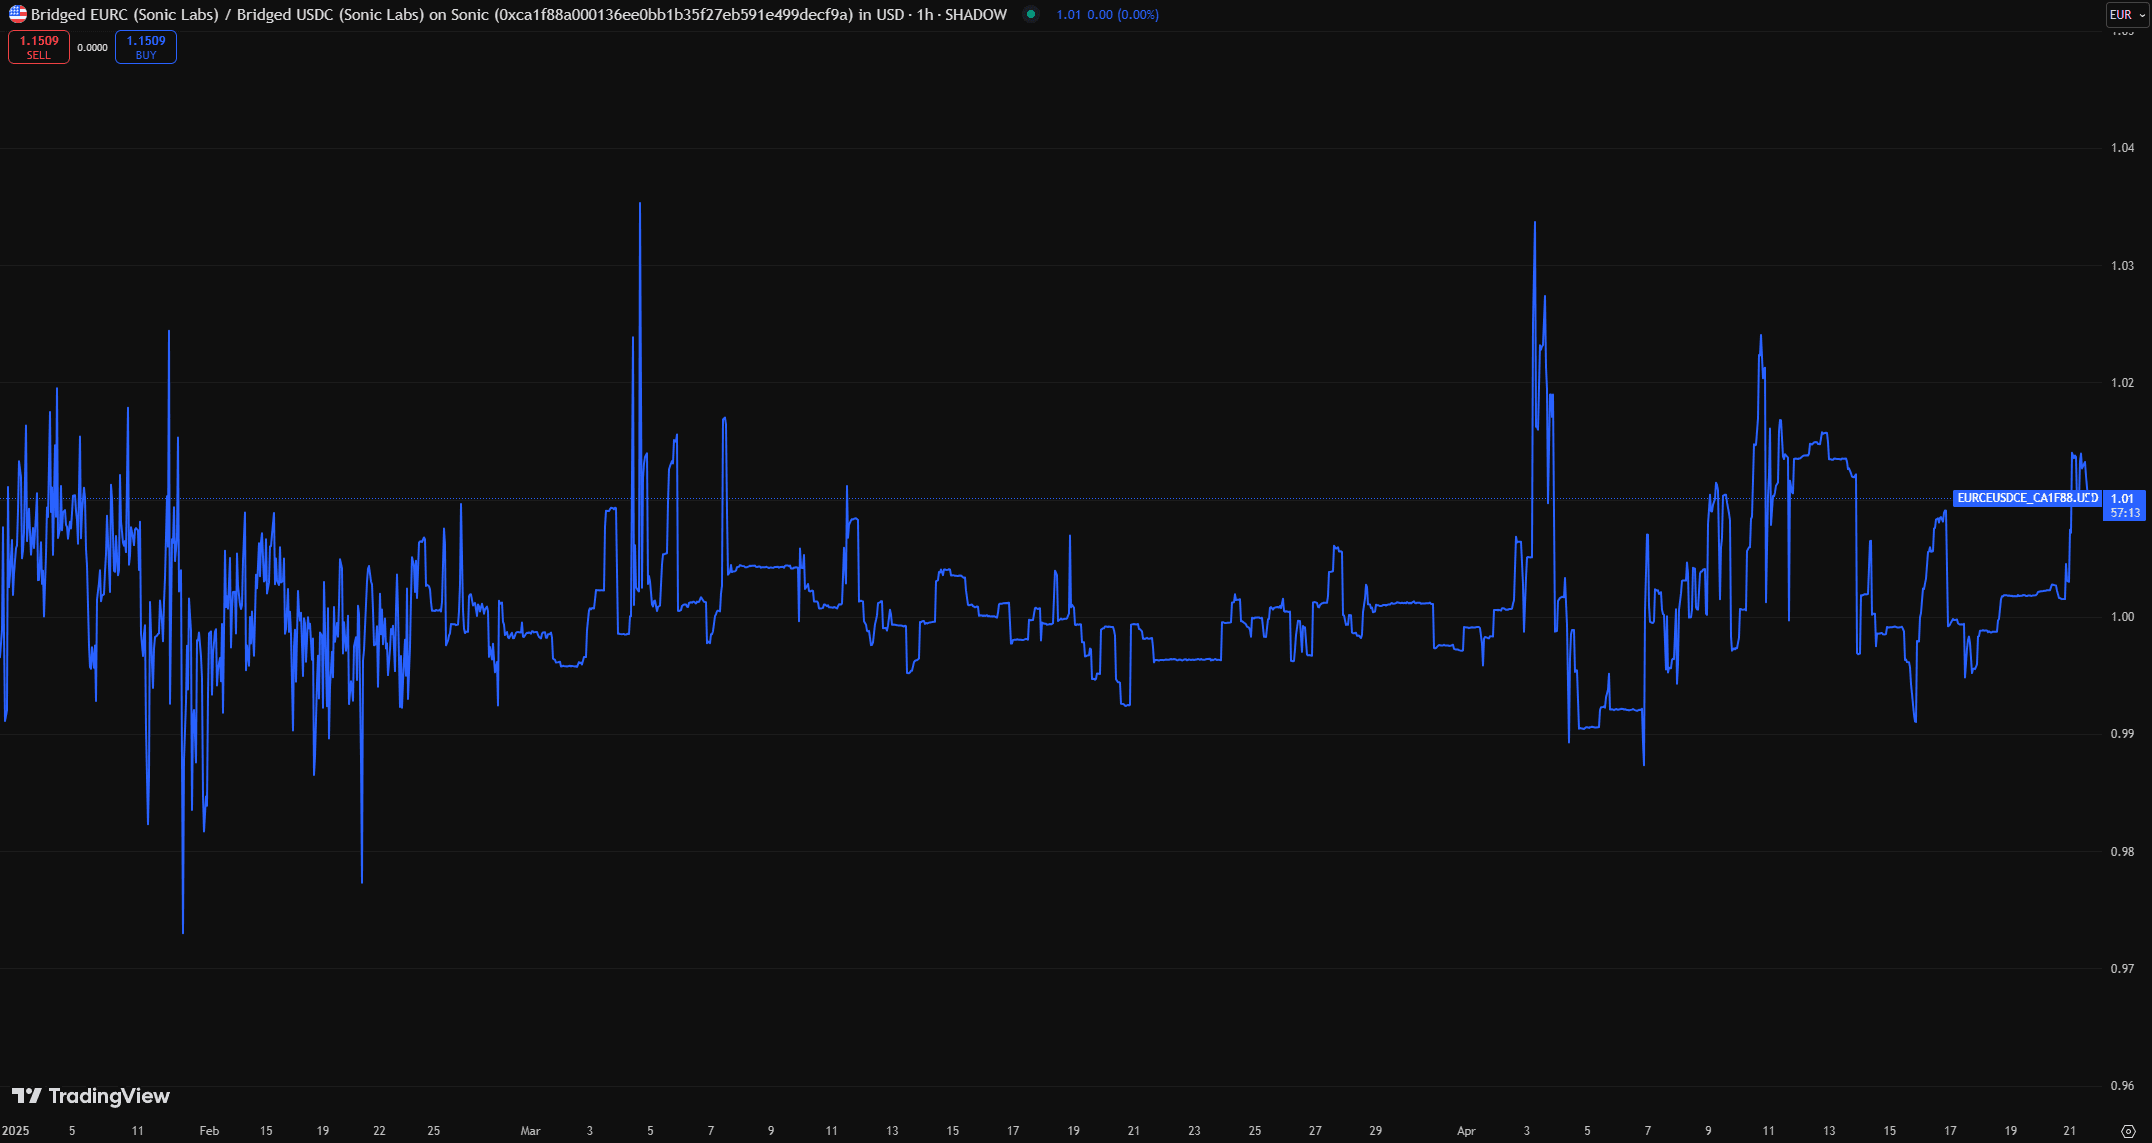Click the 0.0000 spread value
The width and height of the screenshot is (2152, 1143).
point(92,48)
